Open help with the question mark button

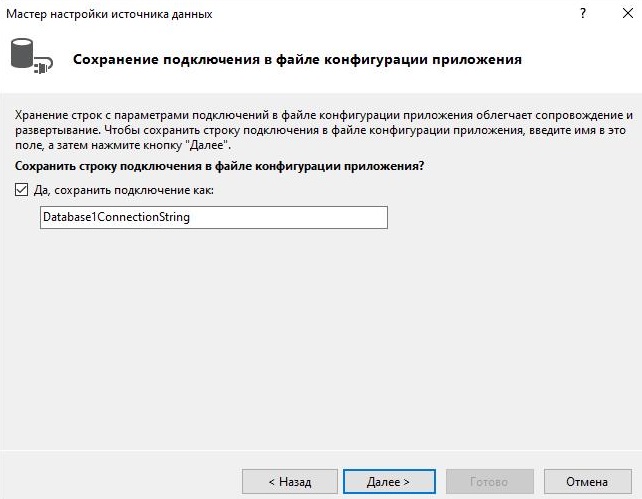[583, 14]
